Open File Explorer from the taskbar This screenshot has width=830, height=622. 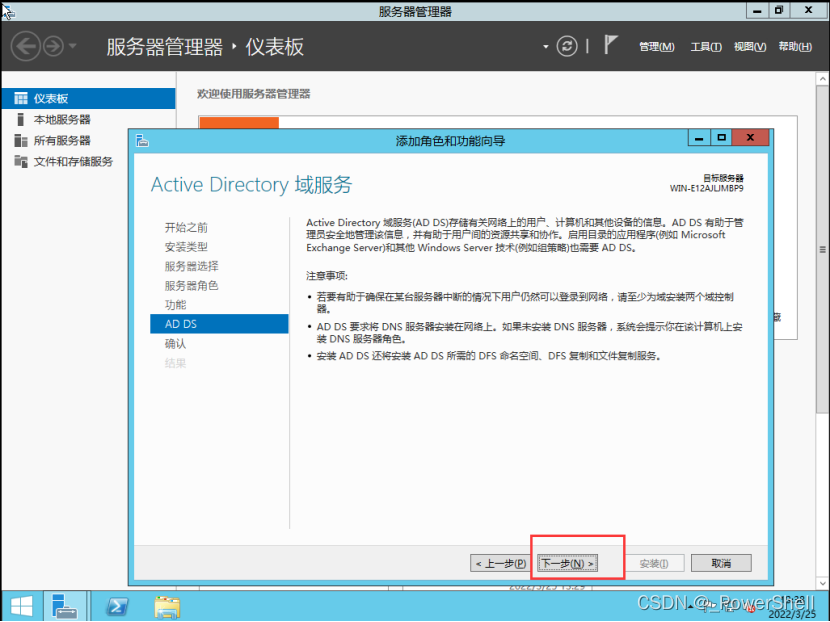(x=167, y=607)
